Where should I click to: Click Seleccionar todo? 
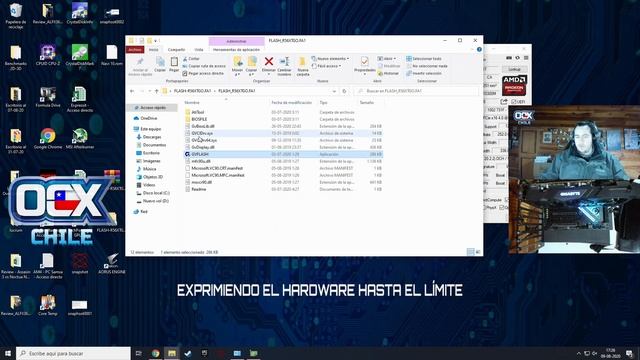click(x=424, y=59)
